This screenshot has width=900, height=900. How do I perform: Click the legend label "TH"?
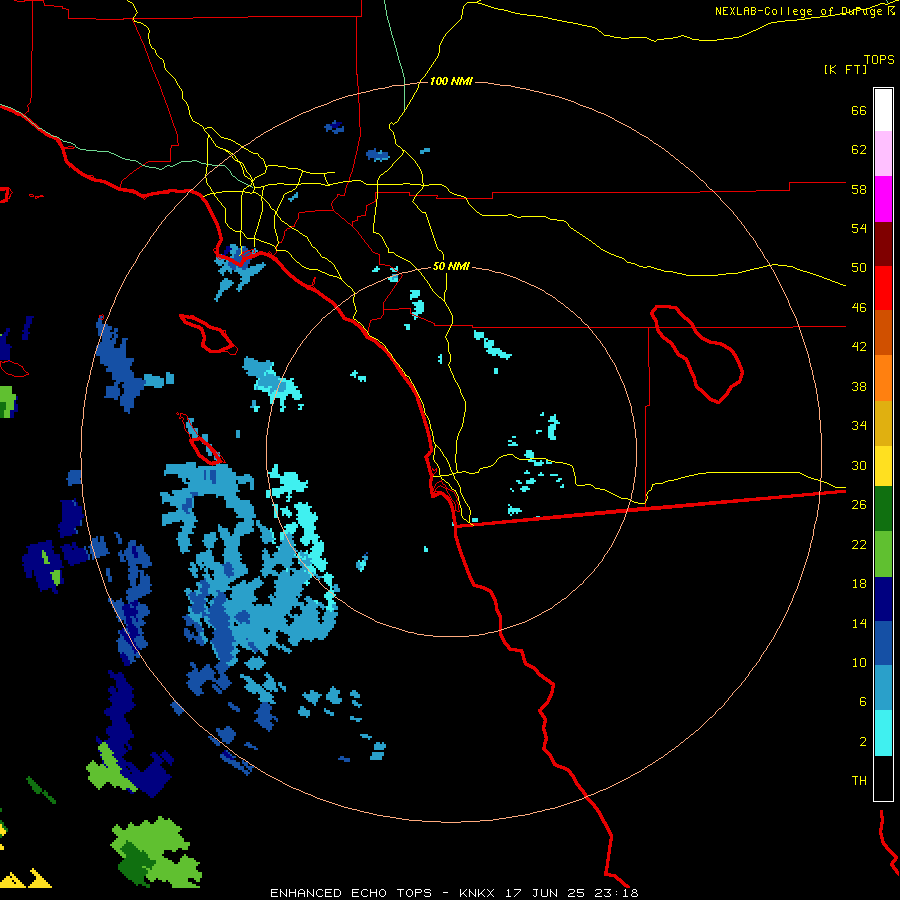859,781
